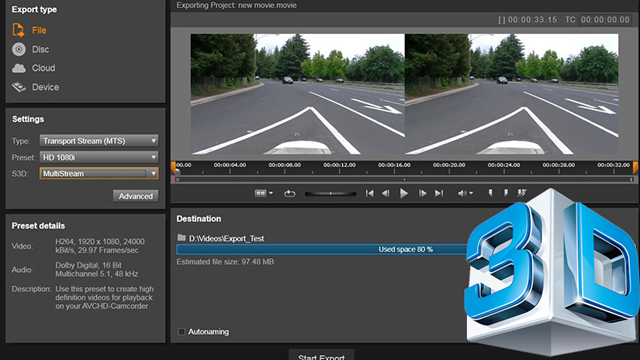Viewport: 640px width, 360px height.
Task: Play the preview
Action: (404, 193)
